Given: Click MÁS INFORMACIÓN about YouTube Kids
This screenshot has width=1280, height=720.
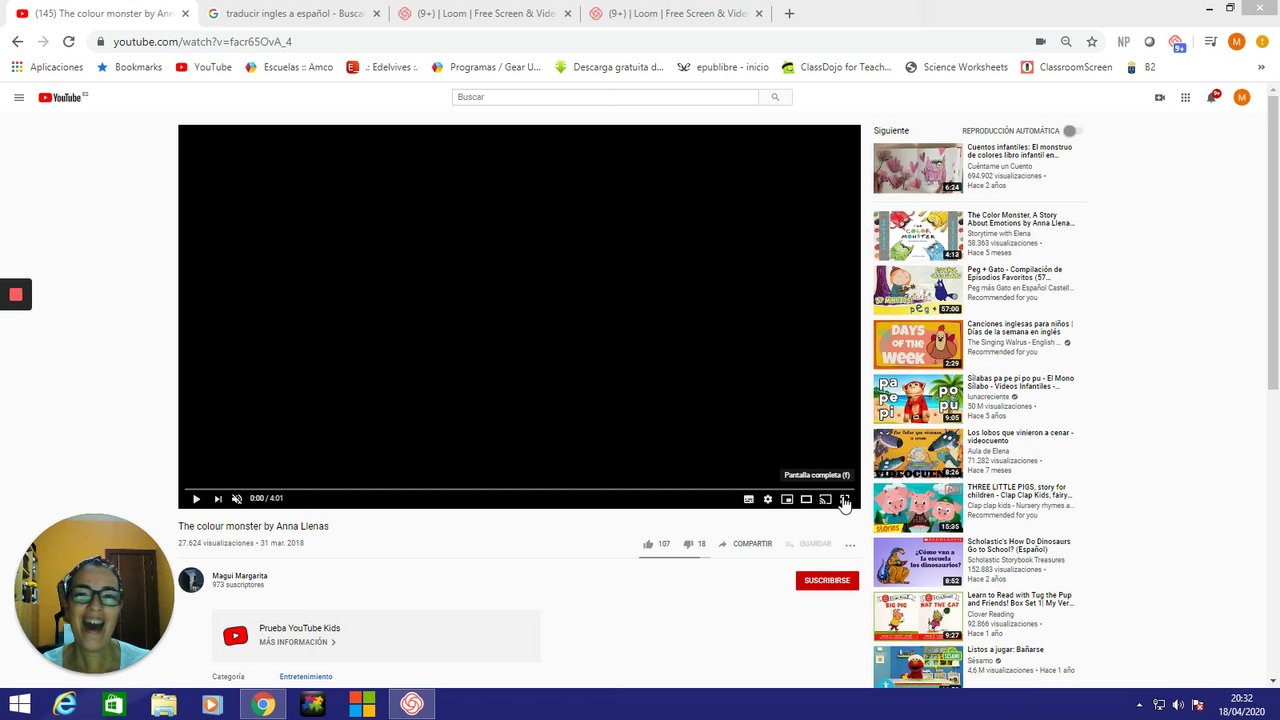Looking at the screenshot, I should (297, 642).
